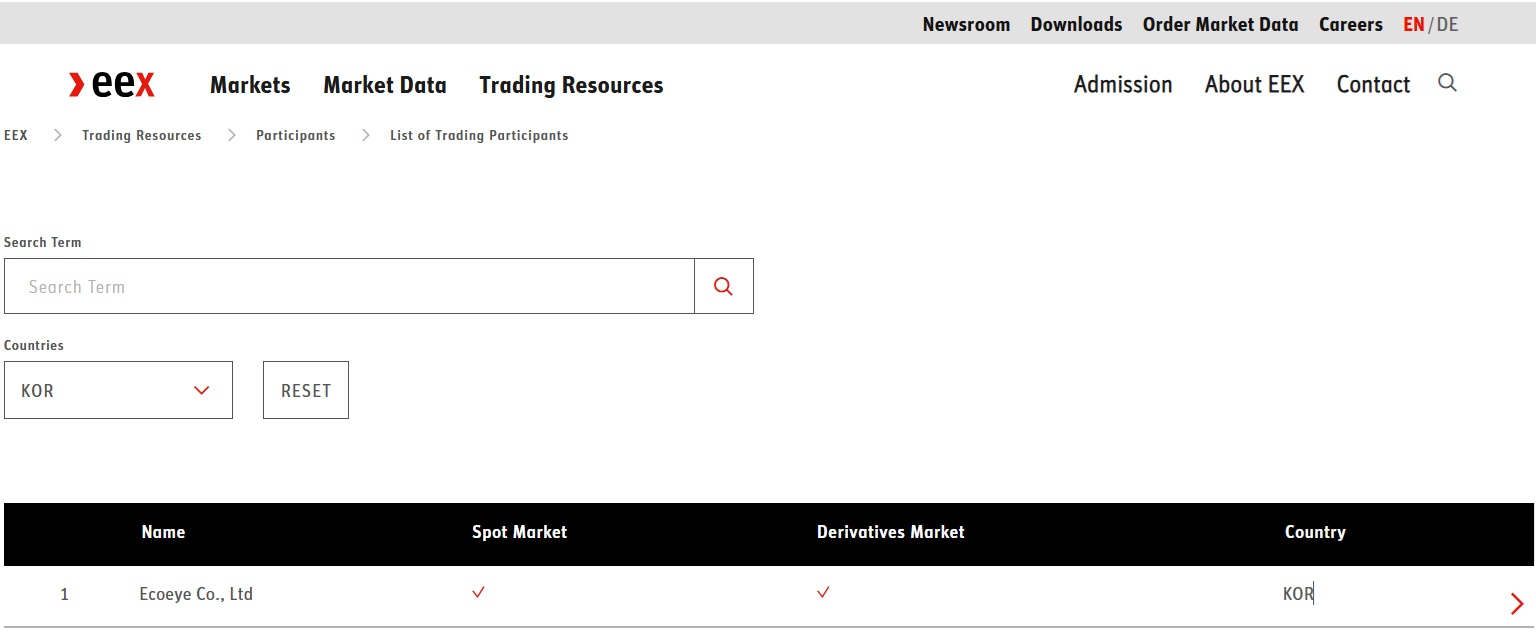Click the EEX logo
This screenshot has height=636, width=1536.
111,84
